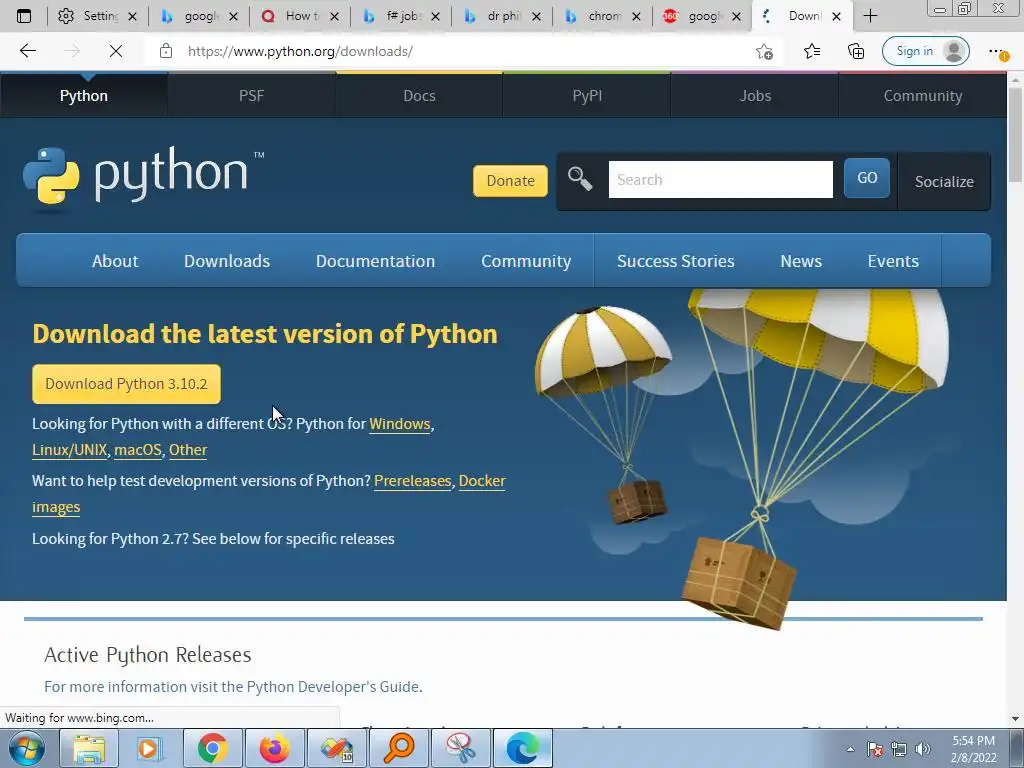Stop loading the page
This screenshot has width=1024, height=768.
(116, 51)
